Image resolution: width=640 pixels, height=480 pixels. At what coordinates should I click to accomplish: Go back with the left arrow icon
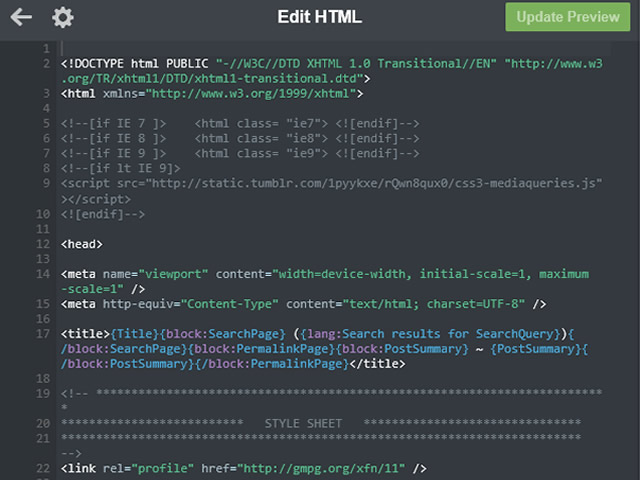21,17
